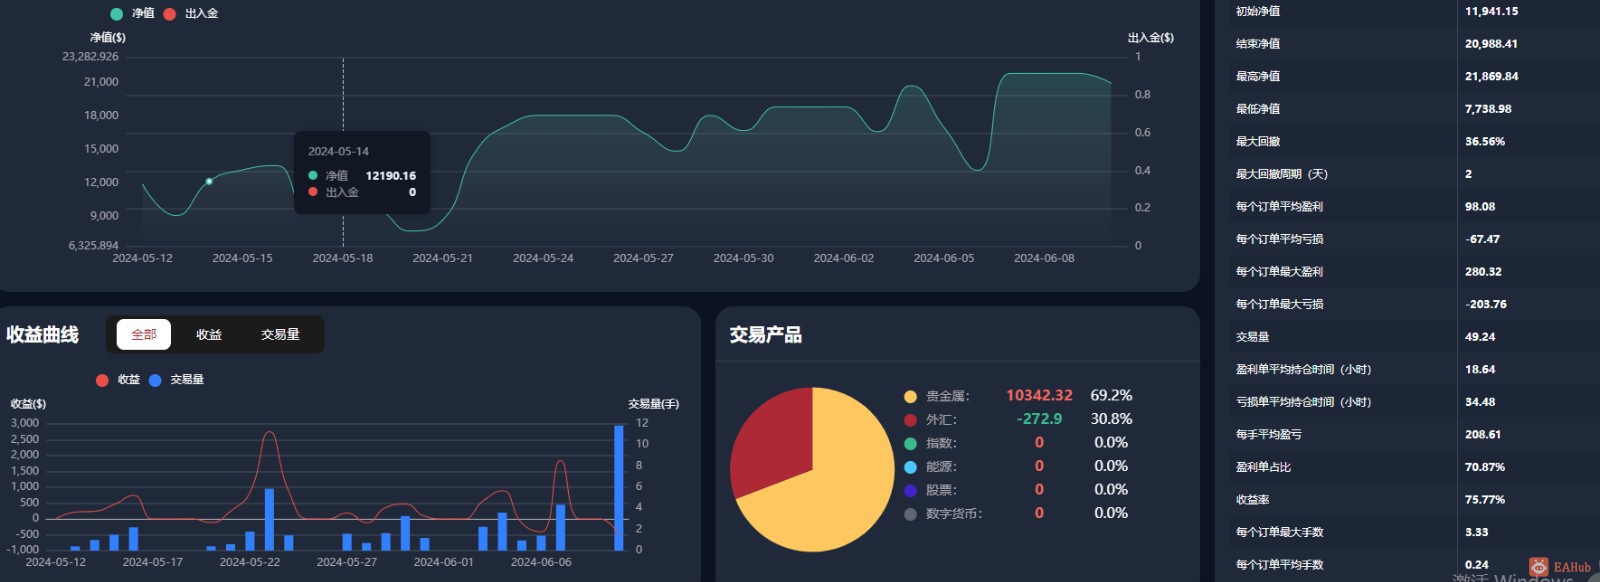Click the highlighted data point on the 净值 curve

[x=209, y=181]
